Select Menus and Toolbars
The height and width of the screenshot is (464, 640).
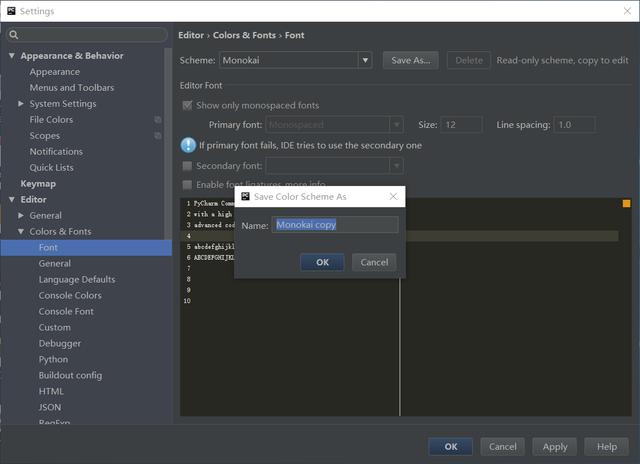click(x=72, y=88)
